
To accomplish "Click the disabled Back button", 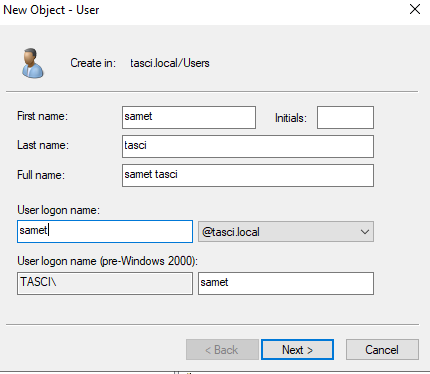I will 222,350.
